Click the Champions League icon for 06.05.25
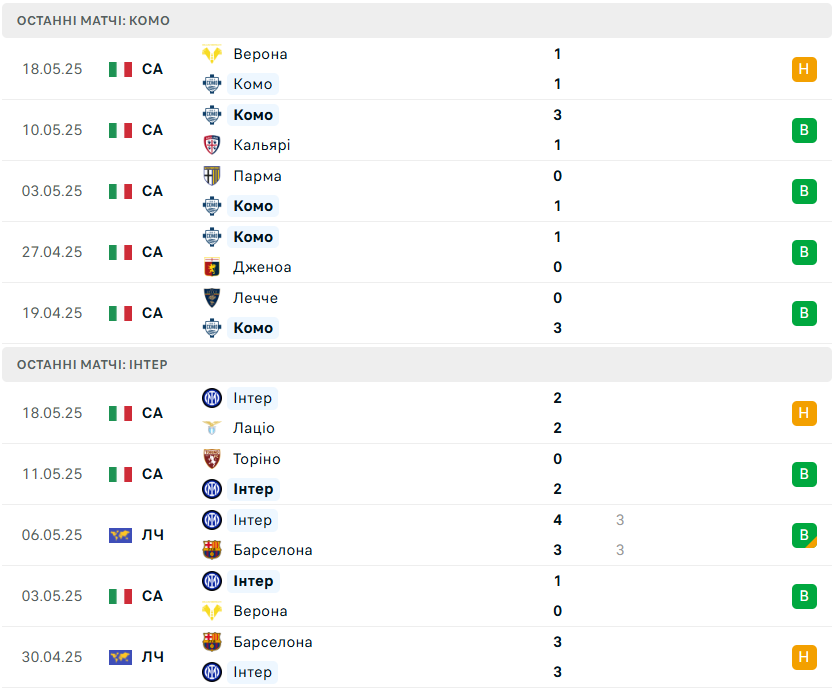The width and height of the screenshot is (834, 691). (120, 535)
